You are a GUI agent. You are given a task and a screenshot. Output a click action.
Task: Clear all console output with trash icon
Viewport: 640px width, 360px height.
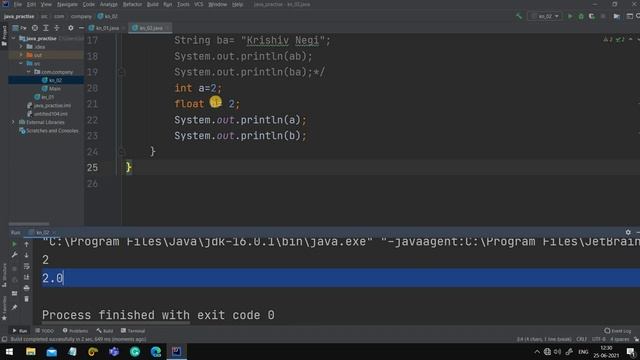point(27,299)
